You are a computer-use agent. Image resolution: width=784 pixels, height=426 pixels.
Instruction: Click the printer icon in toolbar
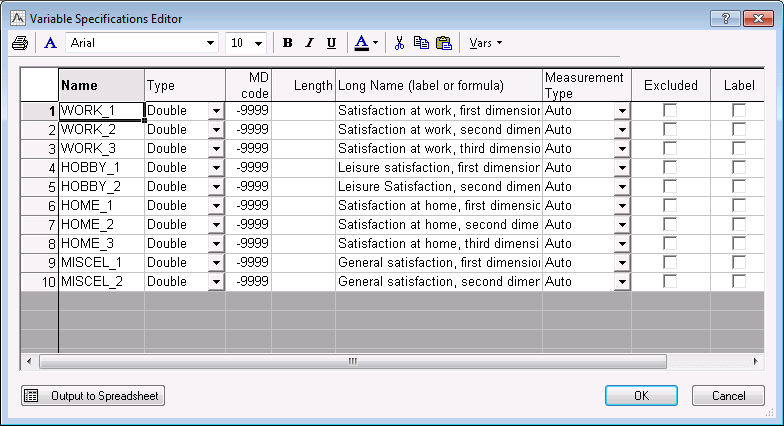(20, 43)
